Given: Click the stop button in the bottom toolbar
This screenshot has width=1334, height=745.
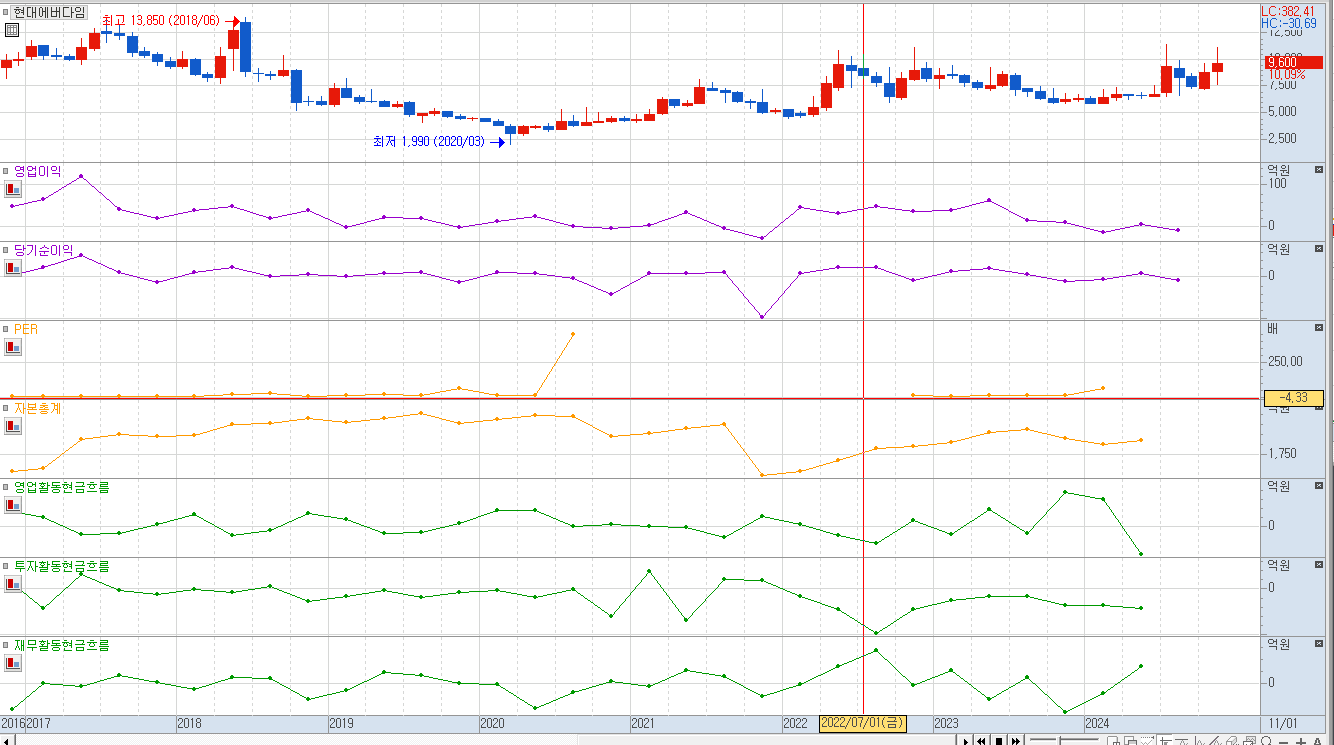Looking at the screenshot, I should click(998, 740).
